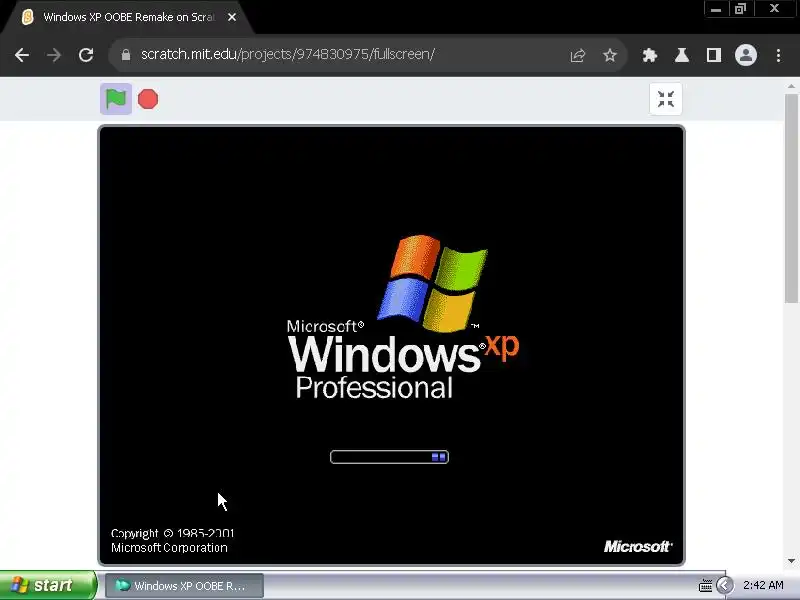Open Chrome three-dot menu
Image resolution: width=800 pixels, height=600 pixels.
(778, 55)
